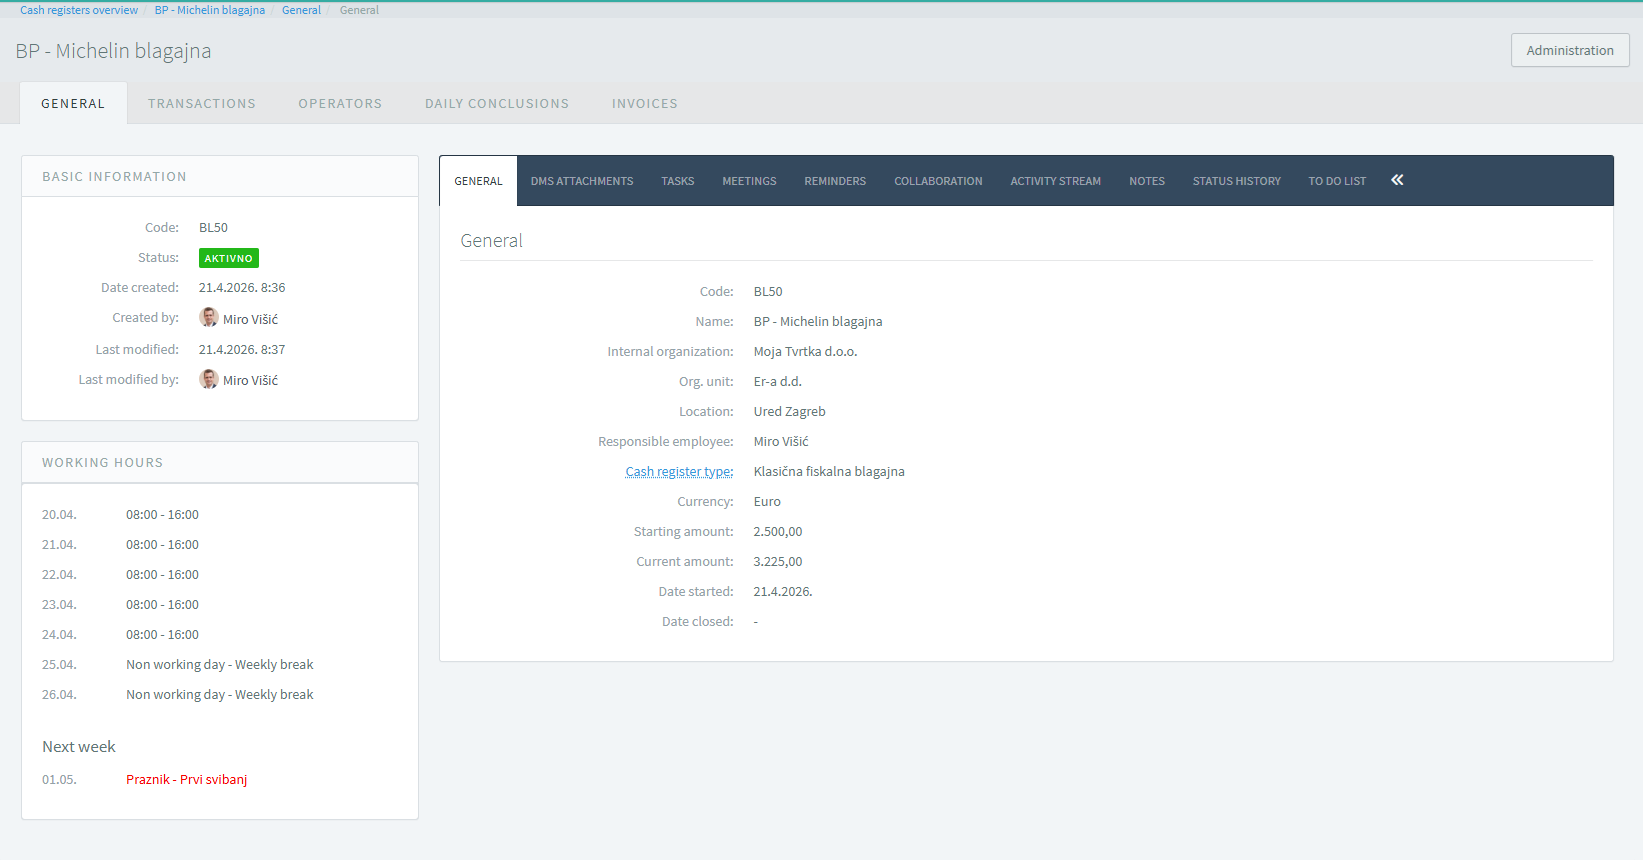
Task: Switch to the Transactions tab
Action: [x=202, y=104]
